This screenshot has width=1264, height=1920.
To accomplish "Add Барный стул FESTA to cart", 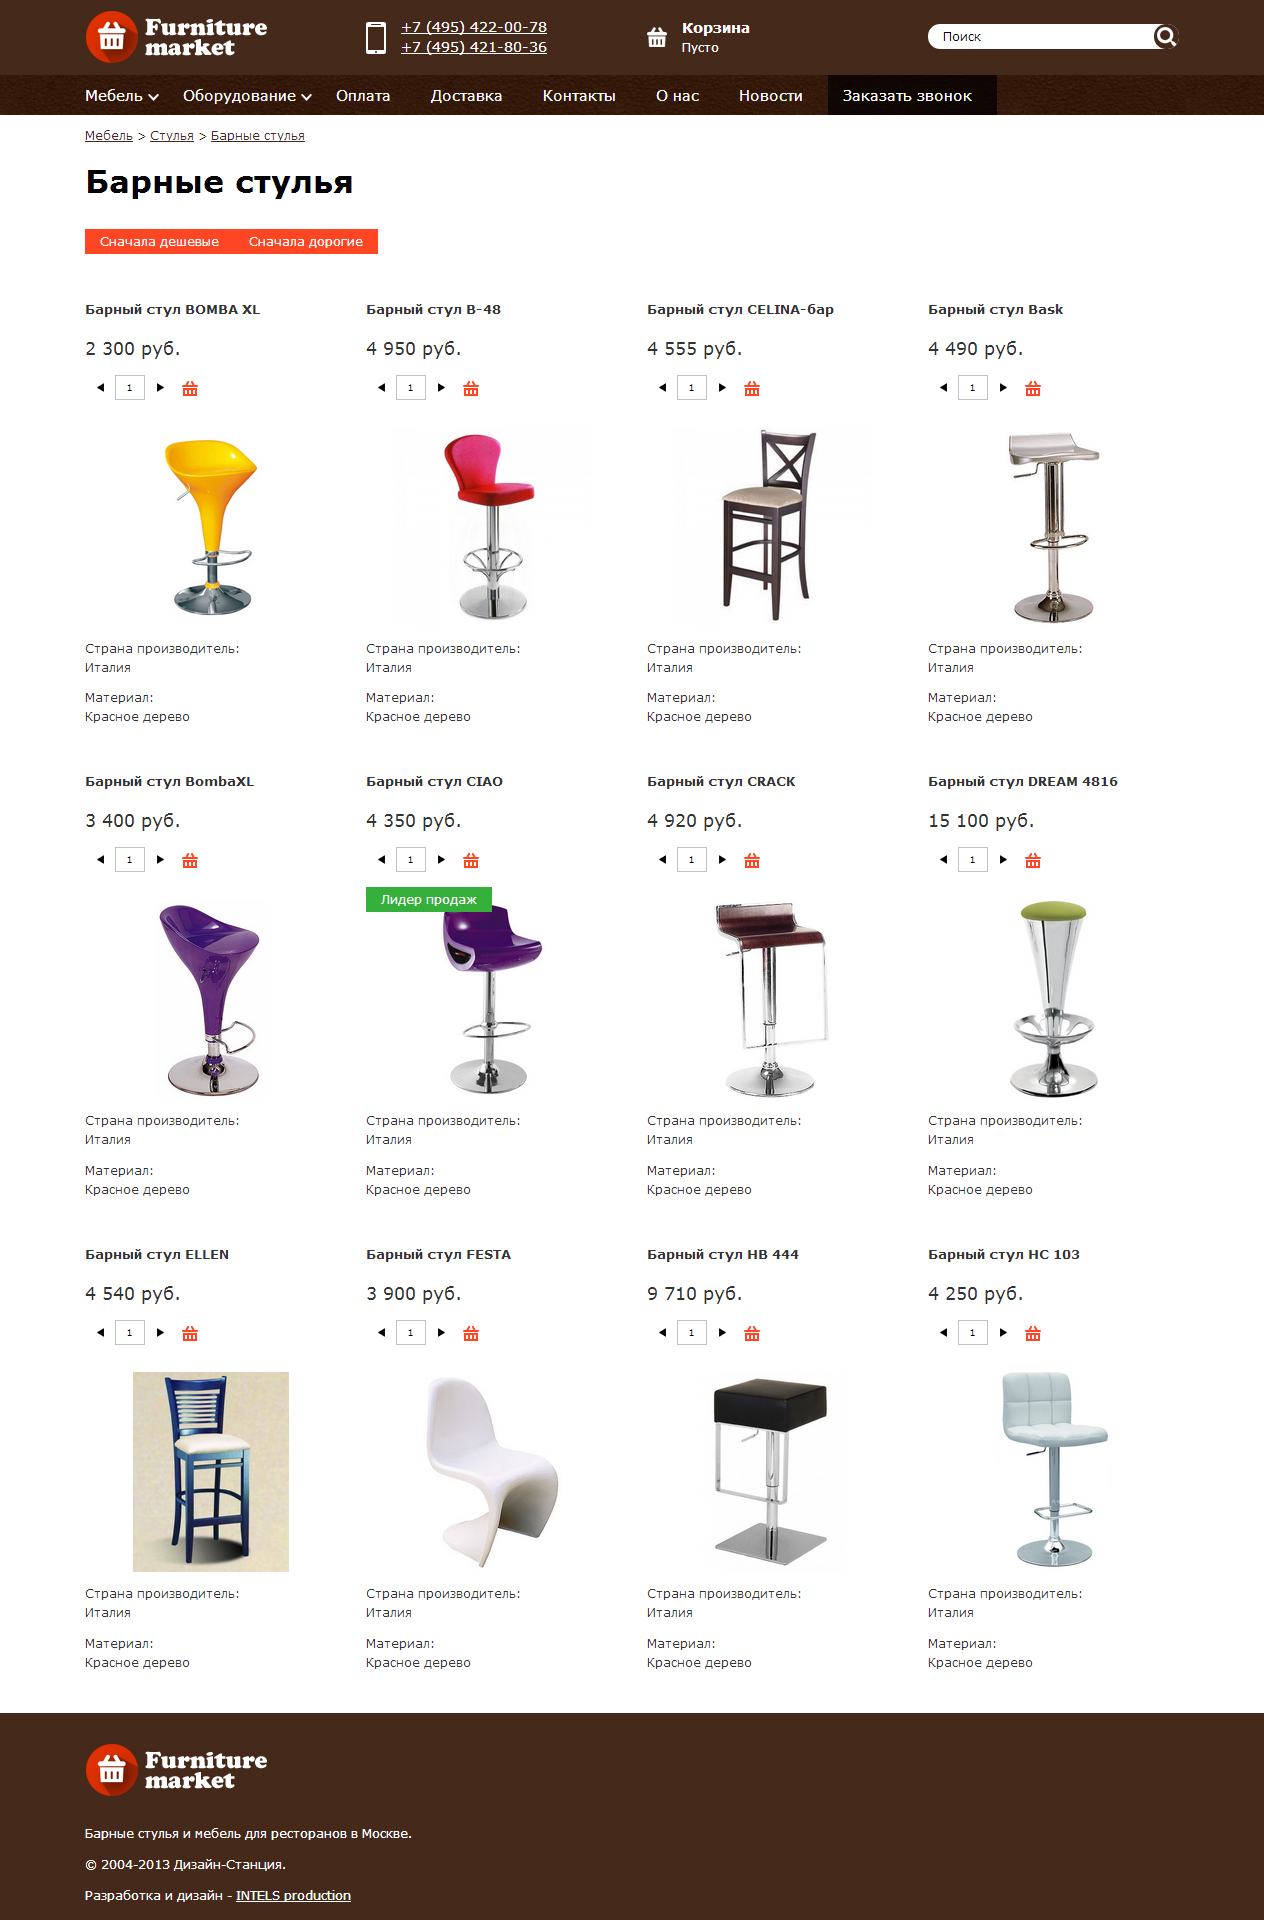I will pyautogui.click(x=471, y=1333).
